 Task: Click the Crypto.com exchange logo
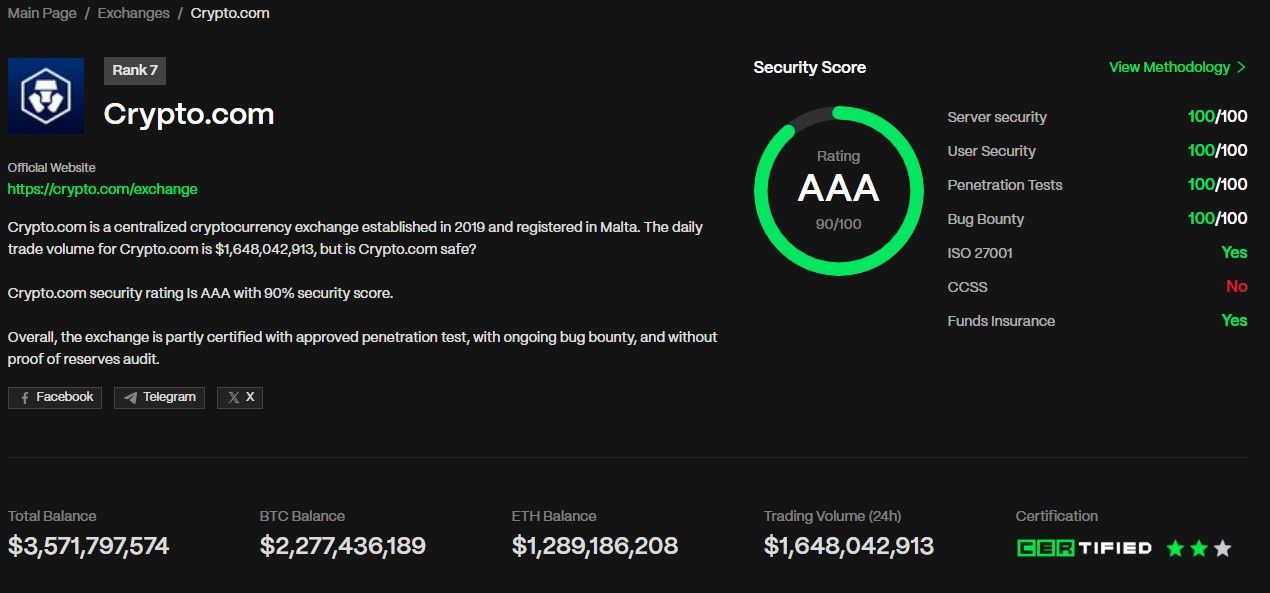click(x=46, y=96)
